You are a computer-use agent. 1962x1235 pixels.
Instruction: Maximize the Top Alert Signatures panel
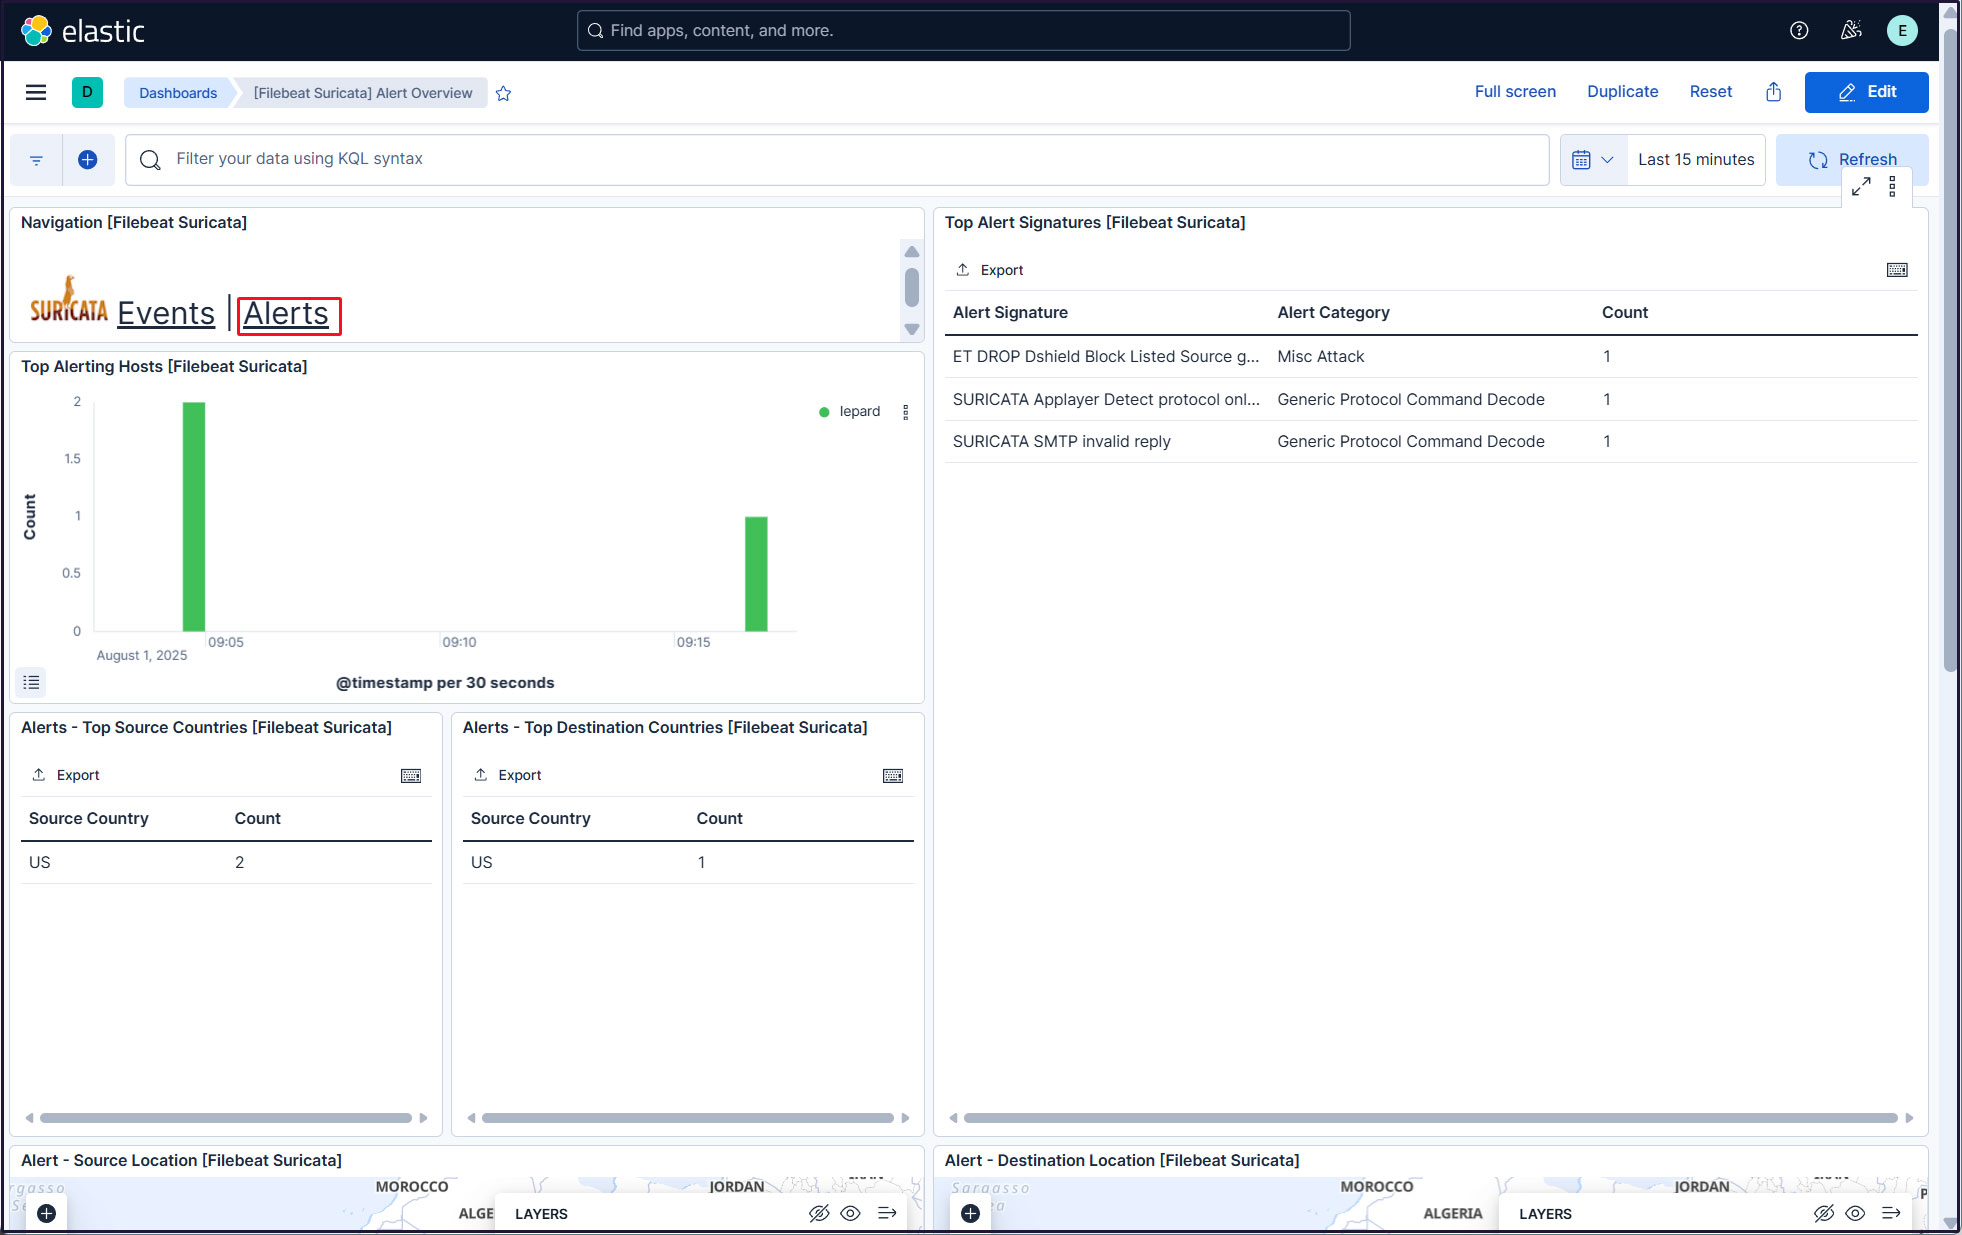[x=1861, y=187]
